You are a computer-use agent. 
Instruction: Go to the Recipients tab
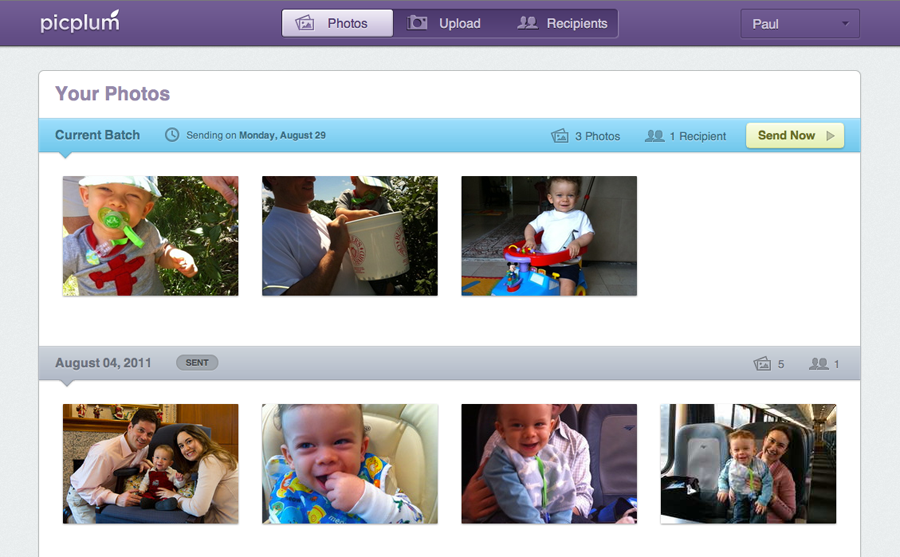tap(562, 24)
